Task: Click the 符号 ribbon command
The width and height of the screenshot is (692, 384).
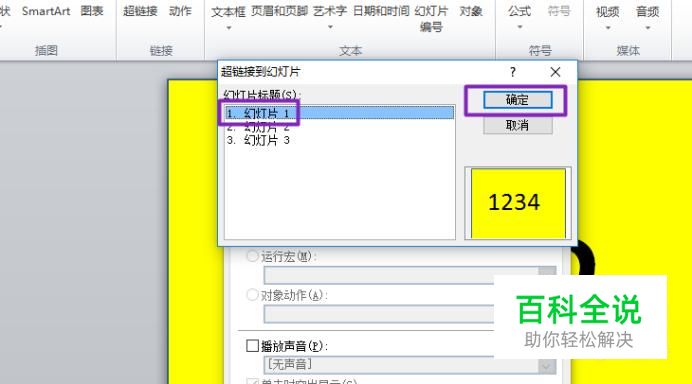Action: [559, 11]
